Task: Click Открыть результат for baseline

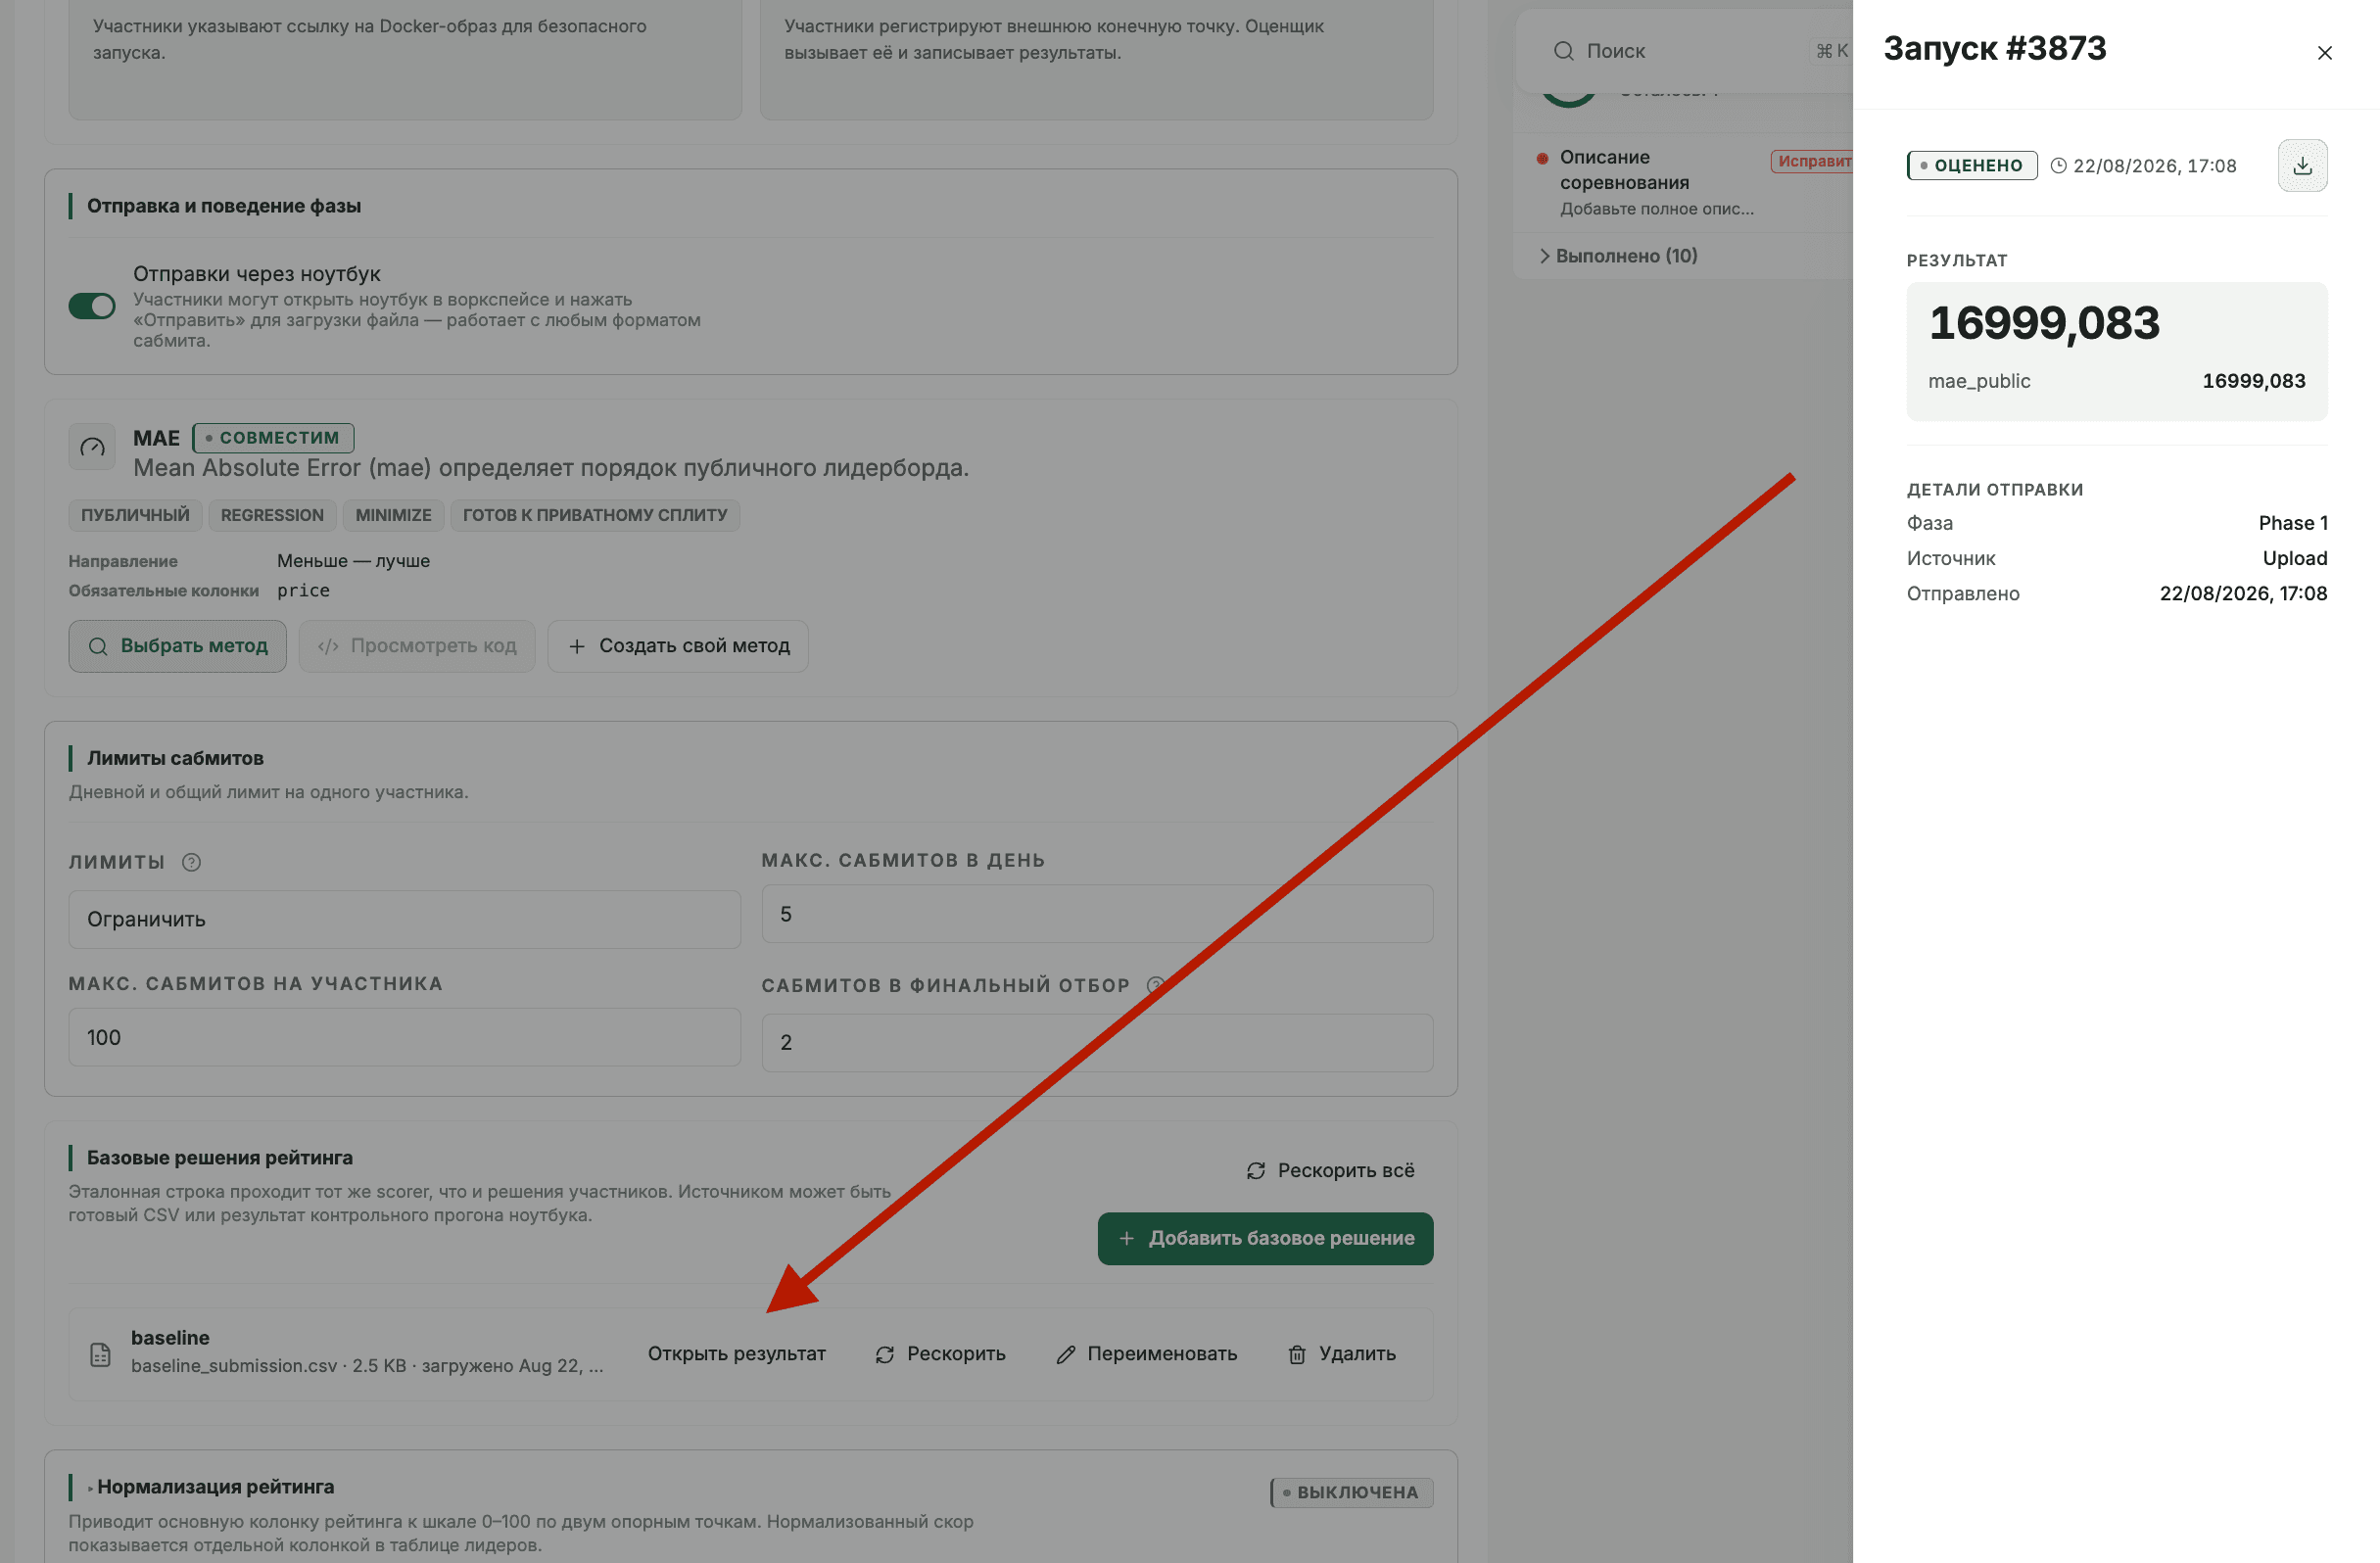Action: (x=736, y=1354)
